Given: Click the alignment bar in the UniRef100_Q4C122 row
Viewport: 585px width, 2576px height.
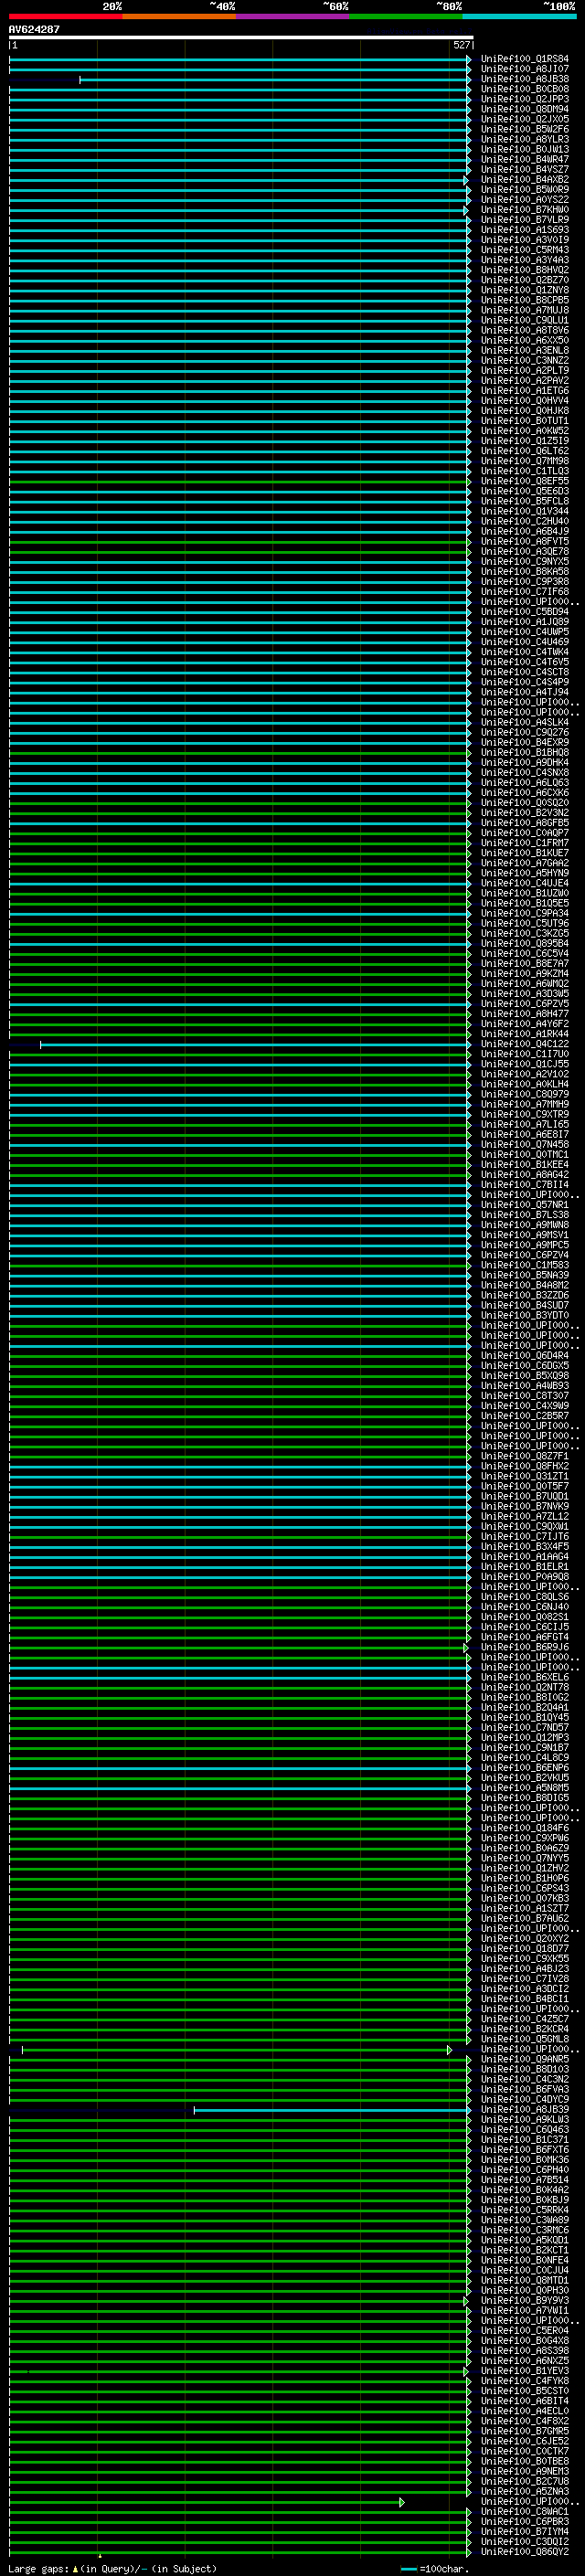Looking at the screenshot, I should [x=255, y=1045].
